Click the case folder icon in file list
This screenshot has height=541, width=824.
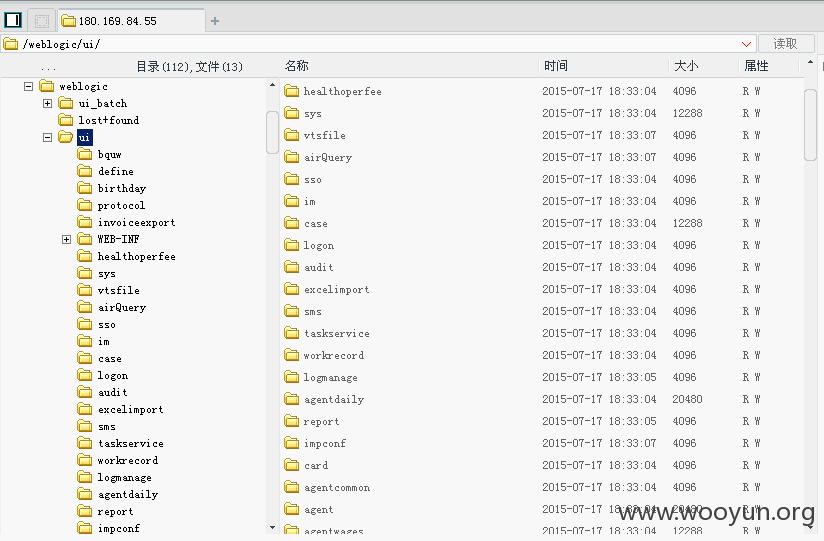point(292,223)
